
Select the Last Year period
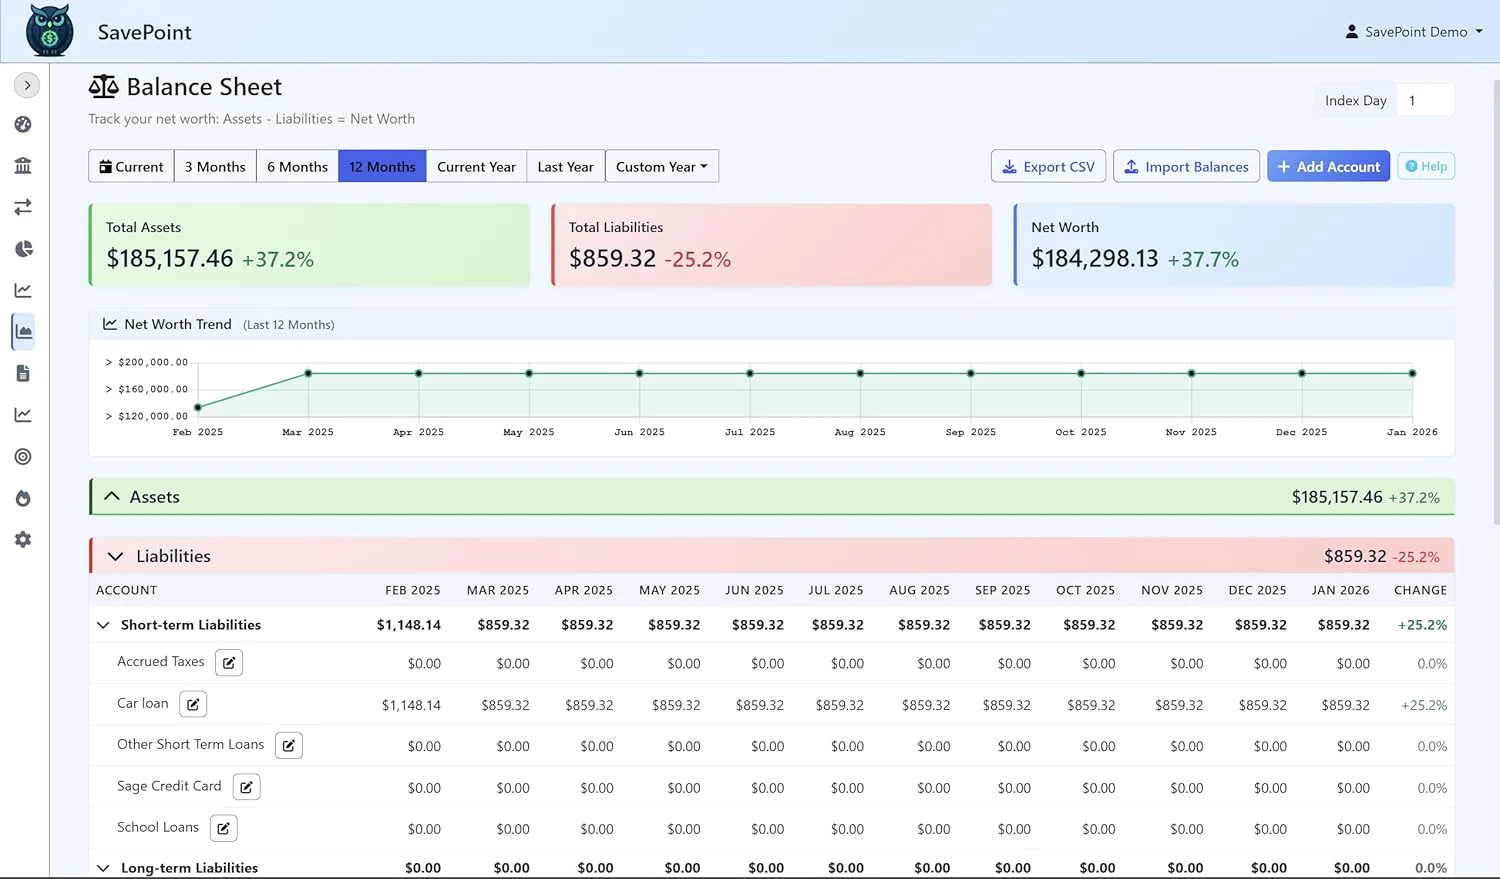pos(565,166)
